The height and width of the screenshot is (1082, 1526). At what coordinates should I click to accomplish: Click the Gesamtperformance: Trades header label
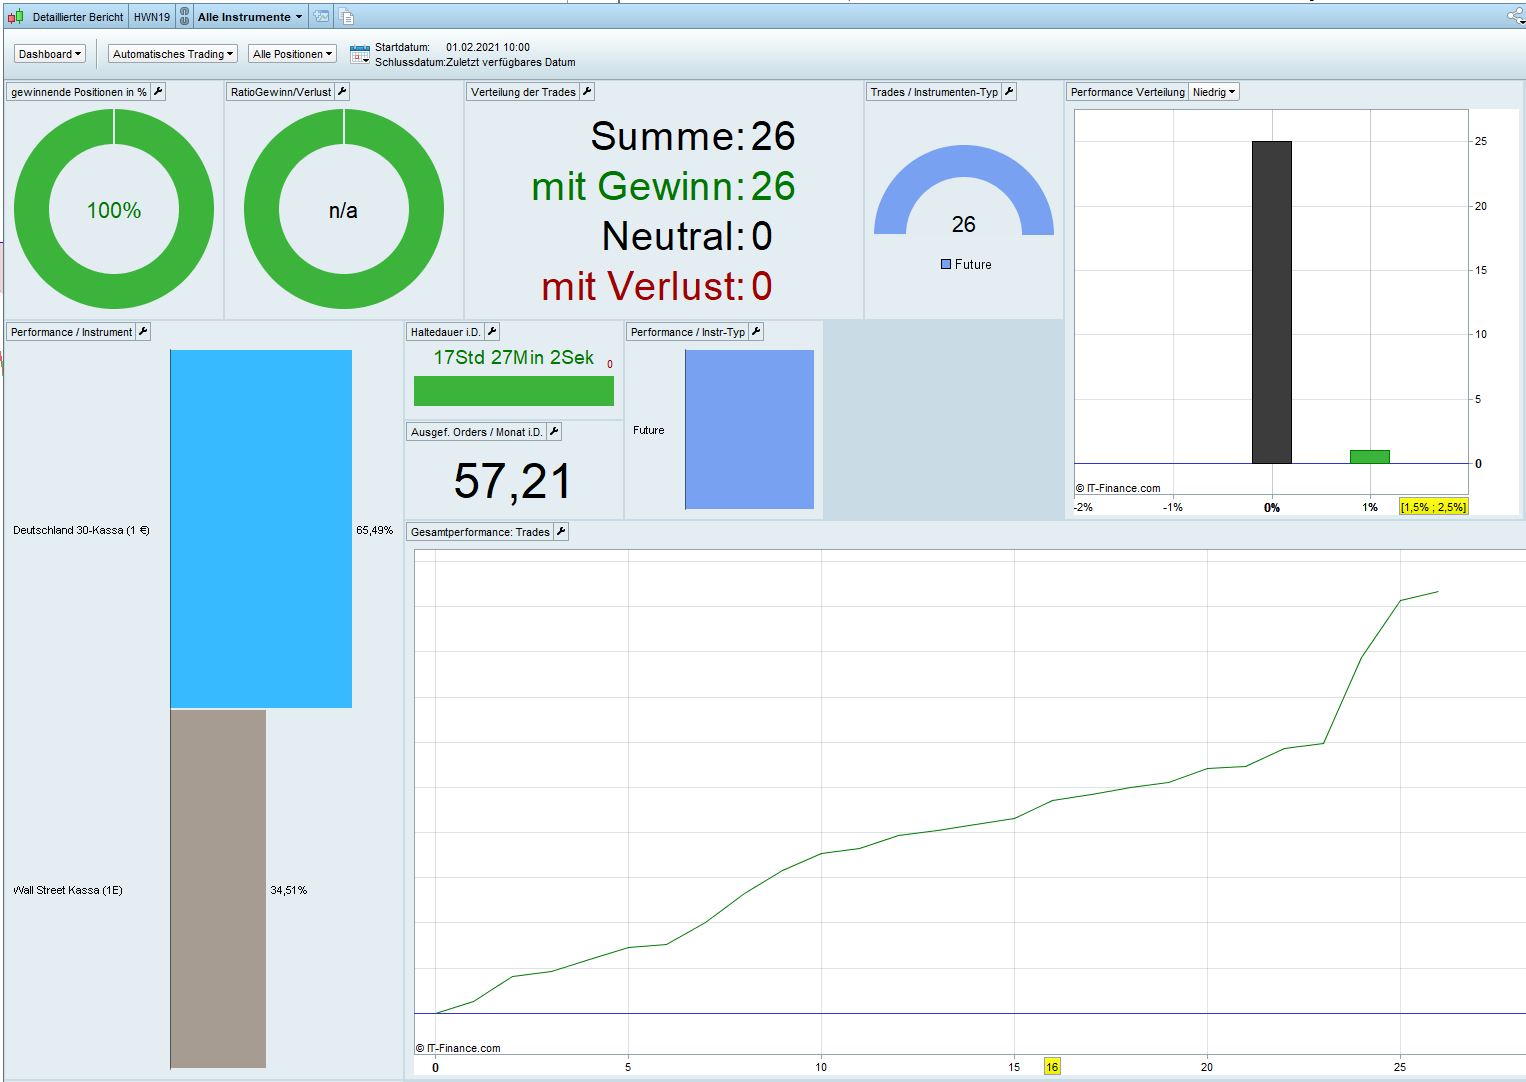tap(480, 532)
